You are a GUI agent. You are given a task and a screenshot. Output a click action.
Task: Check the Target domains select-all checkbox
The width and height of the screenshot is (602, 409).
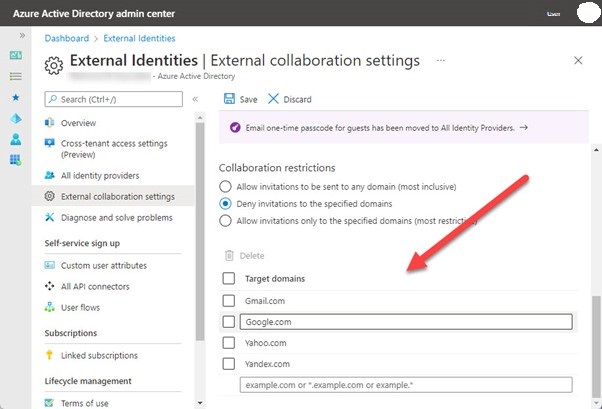[x=229, y=278]
